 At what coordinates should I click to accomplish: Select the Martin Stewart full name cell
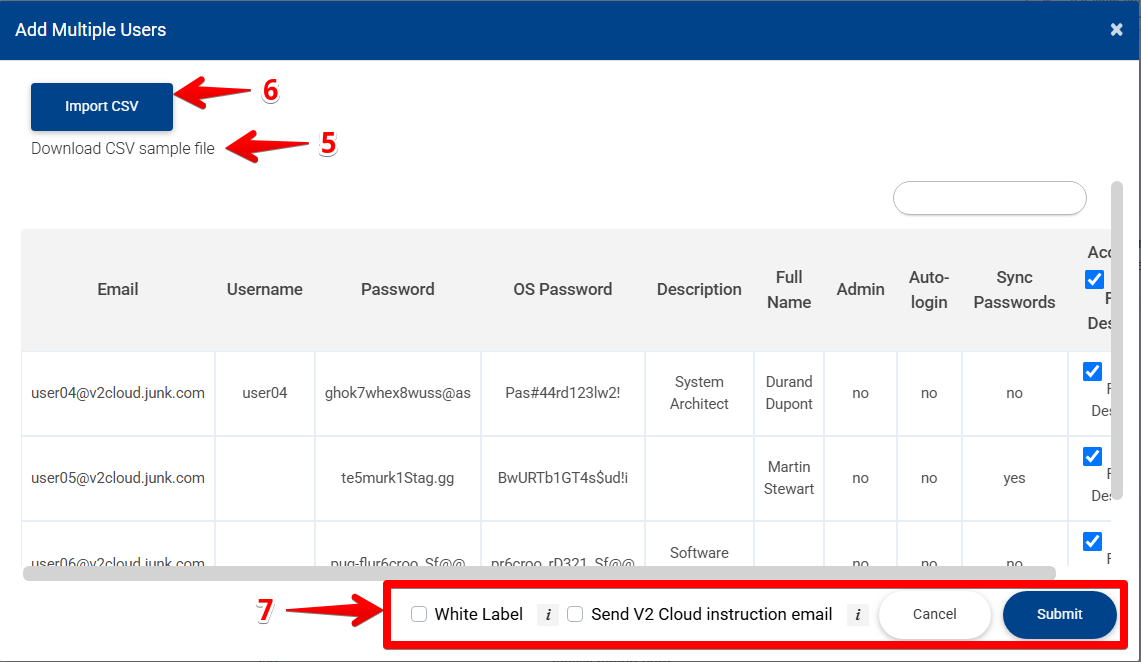[789, 478]
